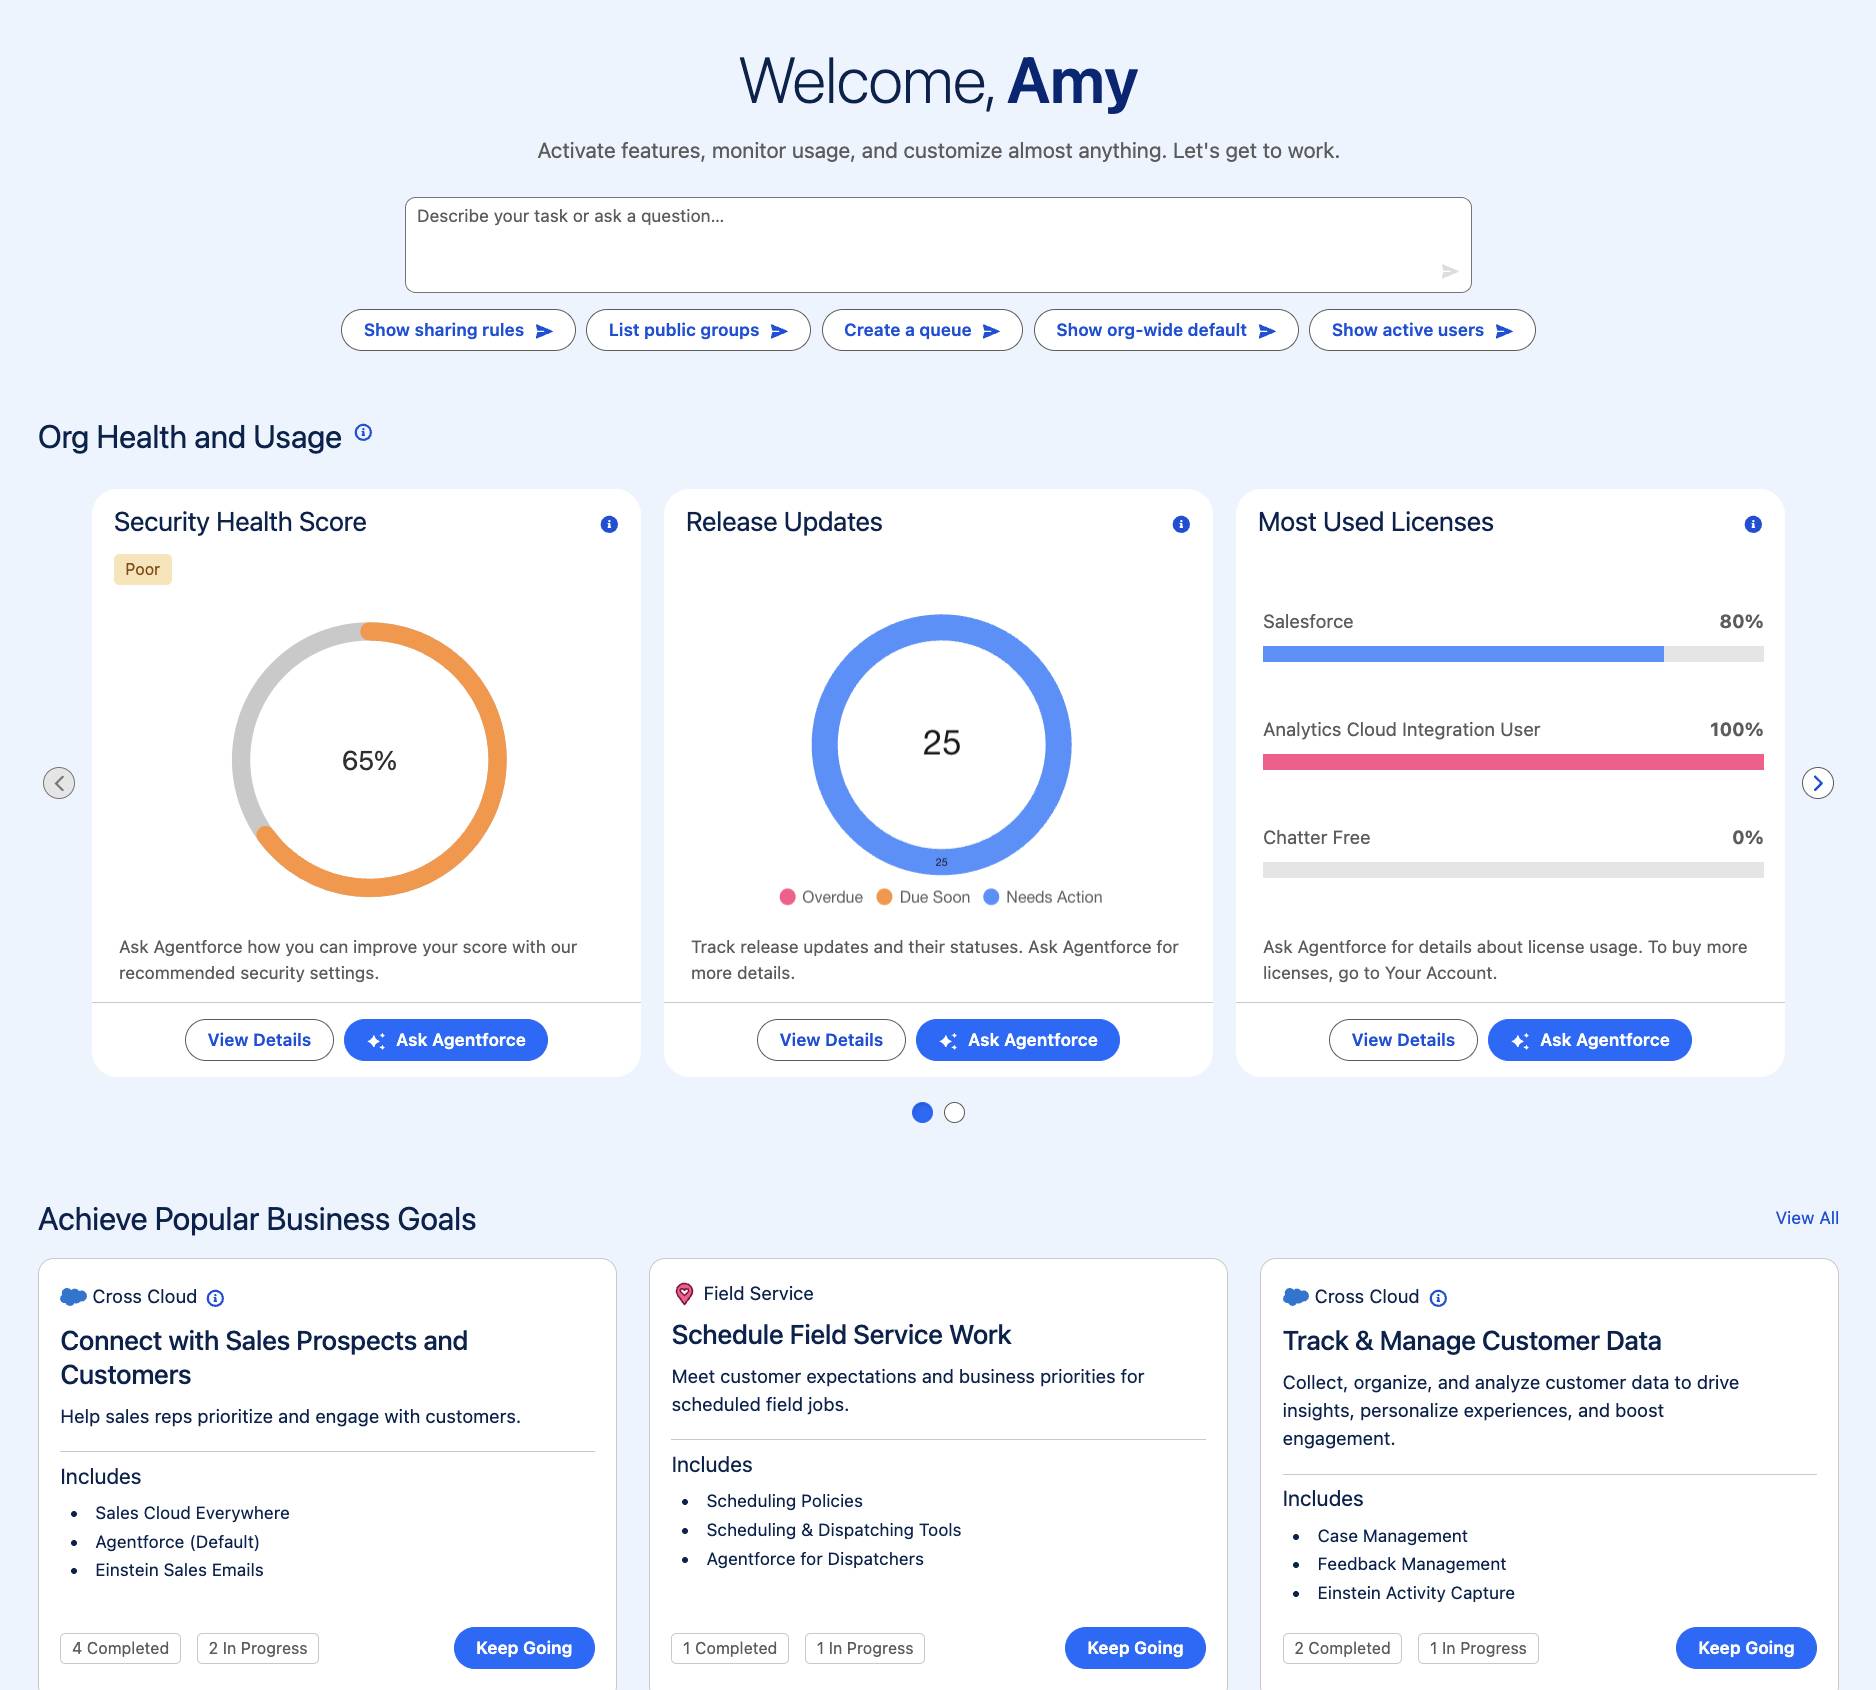Keep Going on Schedule Field Service Work
The height and width of the screenshot is (1690, 1876).
point(1135,1648)
